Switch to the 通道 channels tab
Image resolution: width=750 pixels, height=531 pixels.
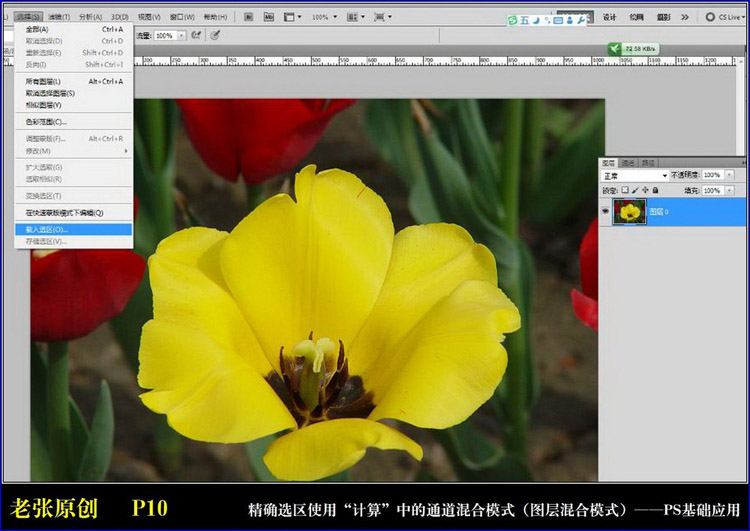628,162
